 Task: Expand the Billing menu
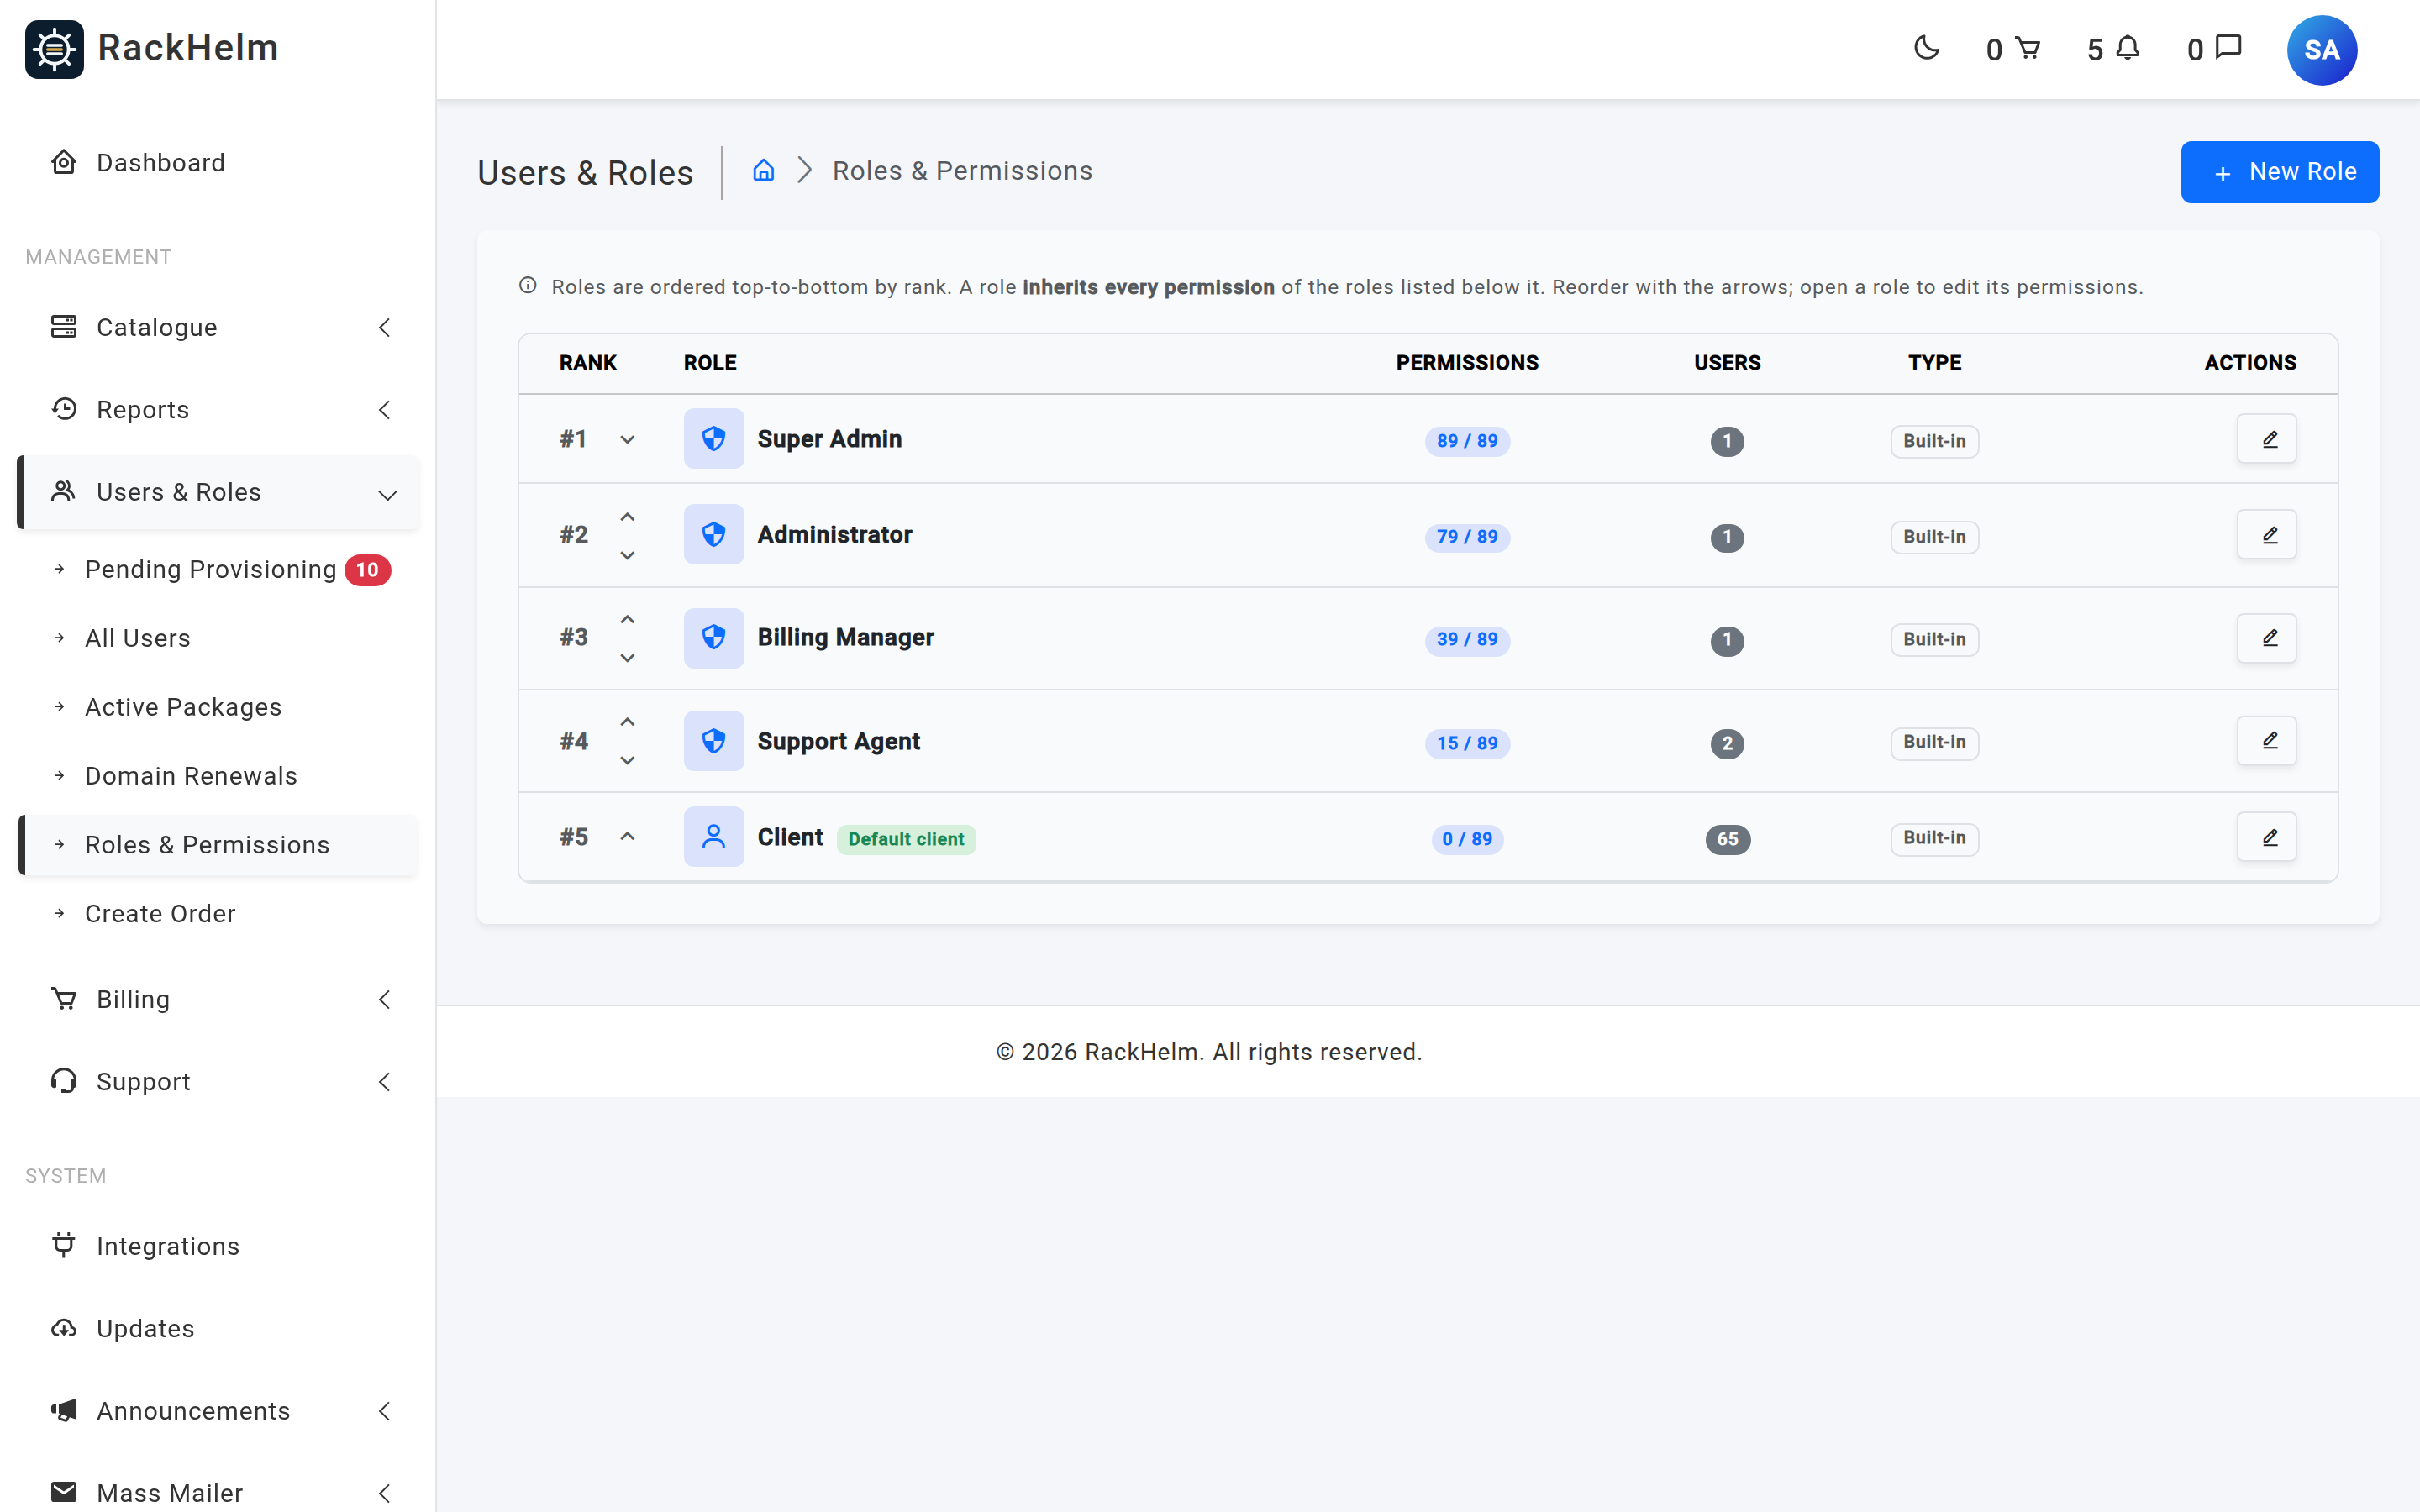pyautogui.click(x=218, y=999)
